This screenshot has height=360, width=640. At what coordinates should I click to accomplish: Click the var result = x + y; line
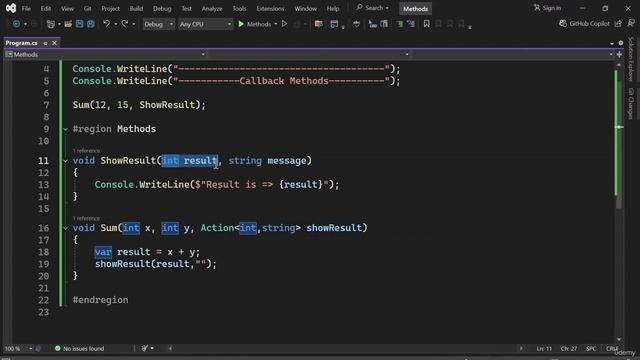[147, 252]
